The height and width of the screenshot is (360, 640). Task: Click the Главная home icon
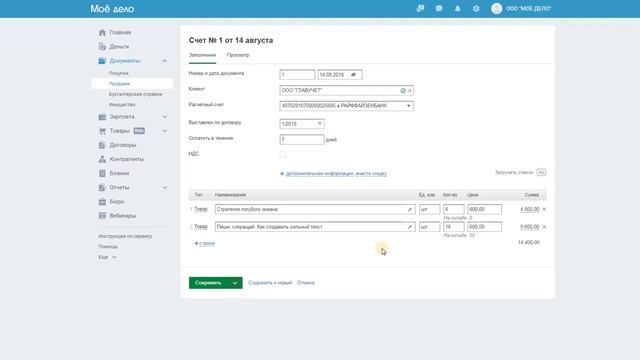point(102,32)
